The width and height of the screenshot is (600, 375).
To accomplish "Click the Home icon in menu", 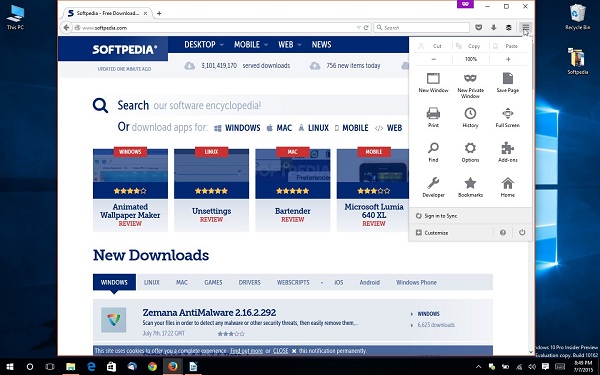I will point(508,183).
